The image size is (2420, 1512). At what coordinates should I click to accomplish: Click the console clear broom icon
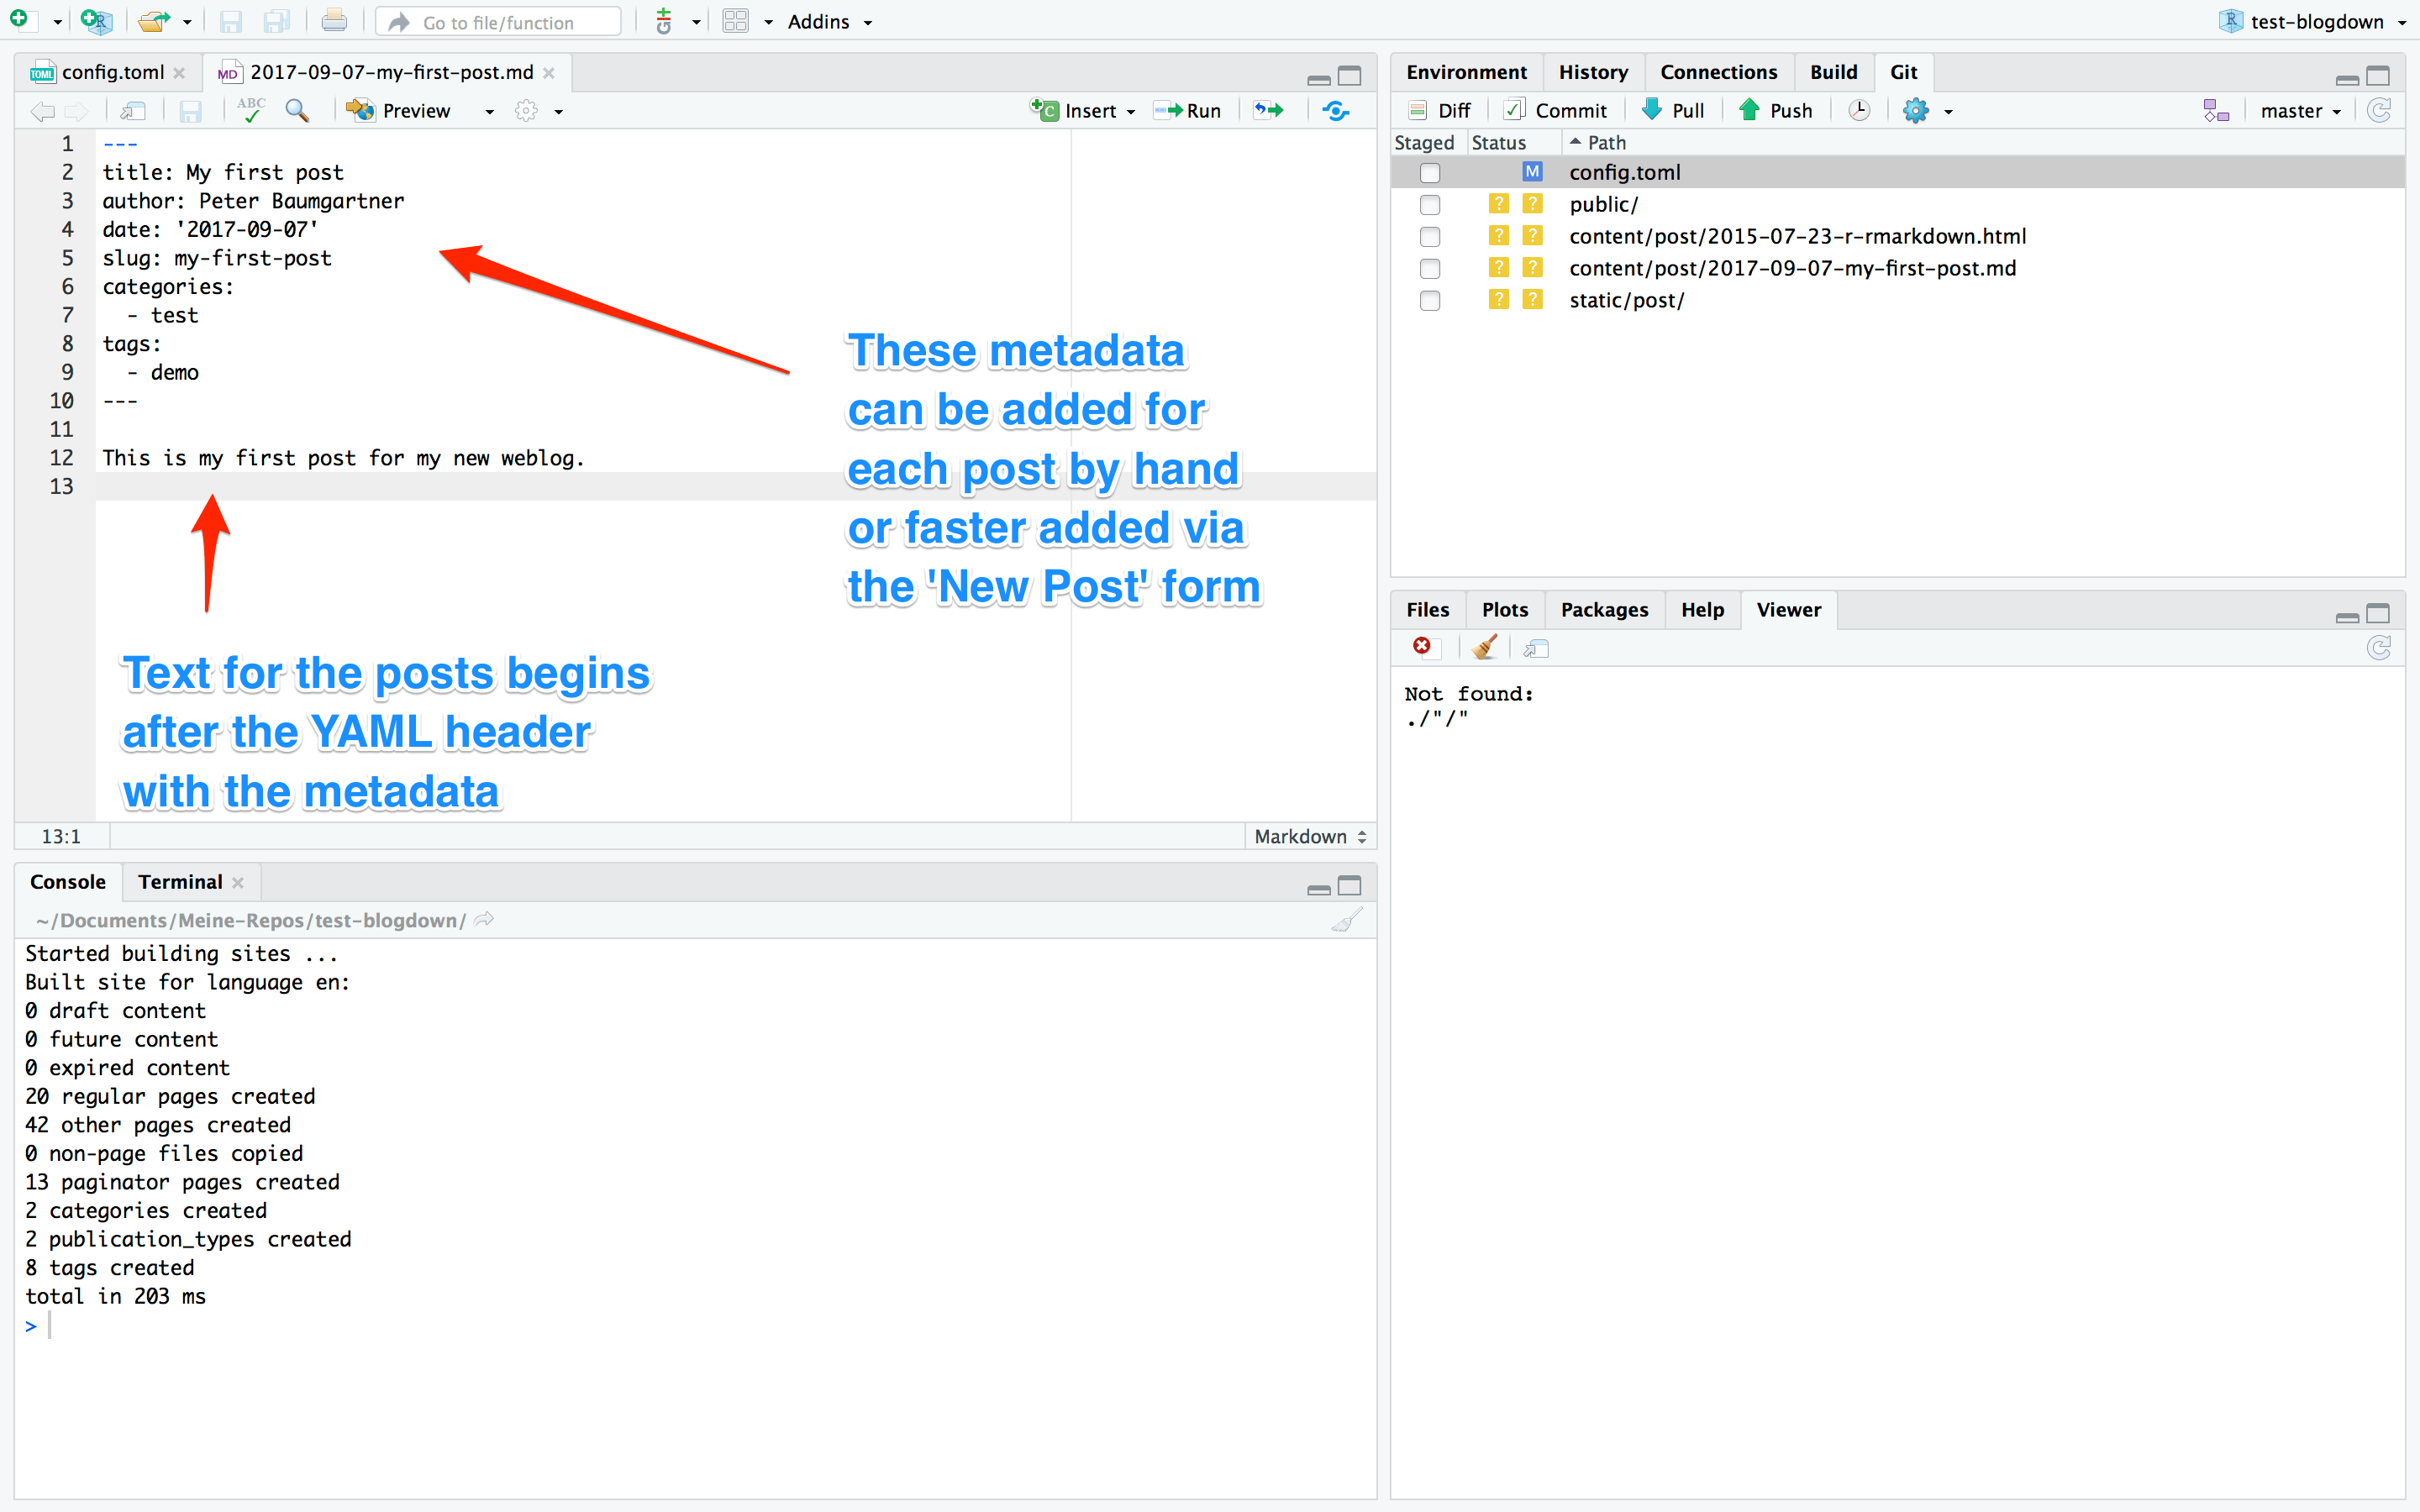coord(1347,920)
